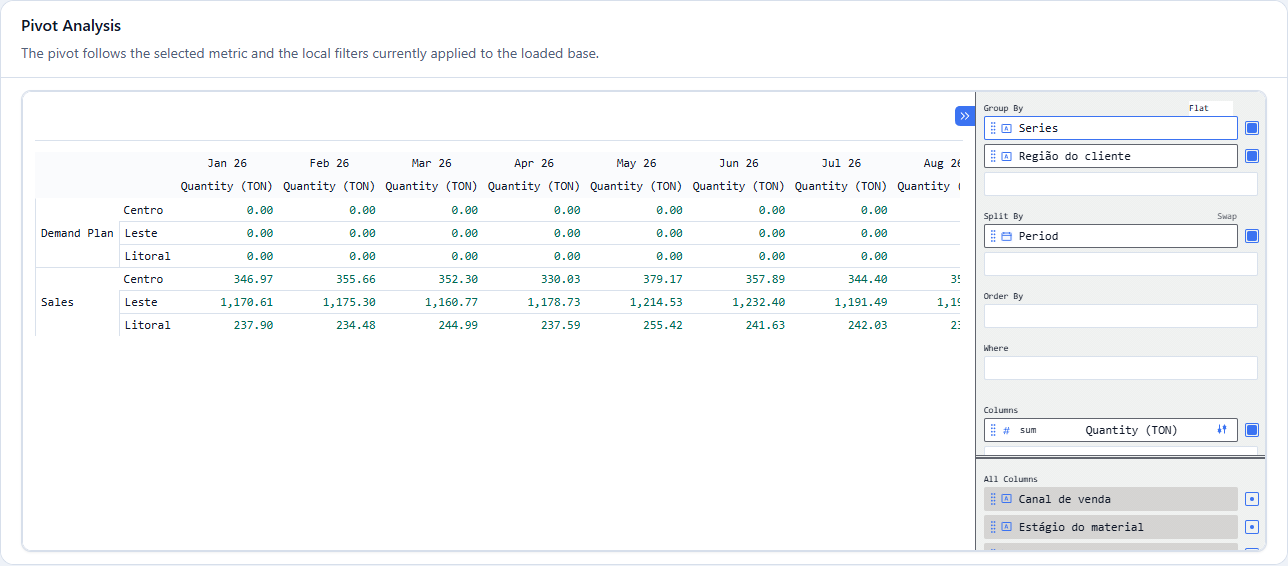Click the Litoral row under Sales
This screenshot has height=566, width=1288.
coord(147,325)
